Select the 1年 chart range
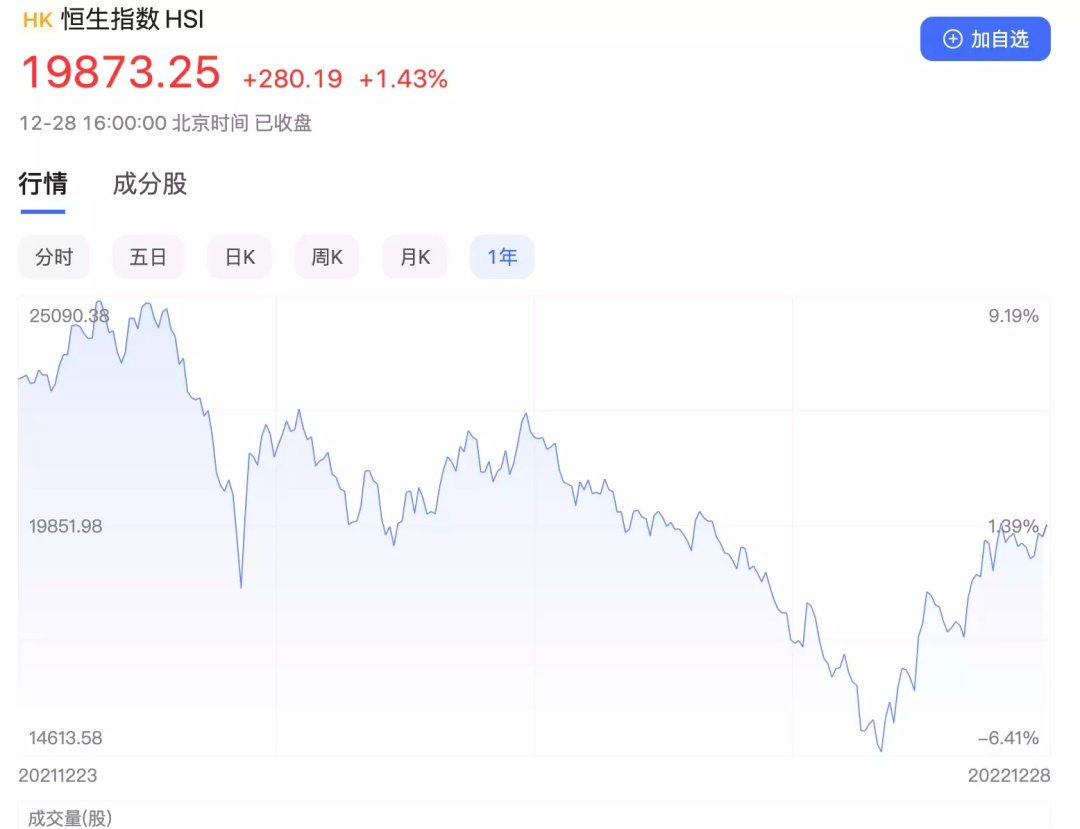This screenshot has width=1080, height=829. 501,257
